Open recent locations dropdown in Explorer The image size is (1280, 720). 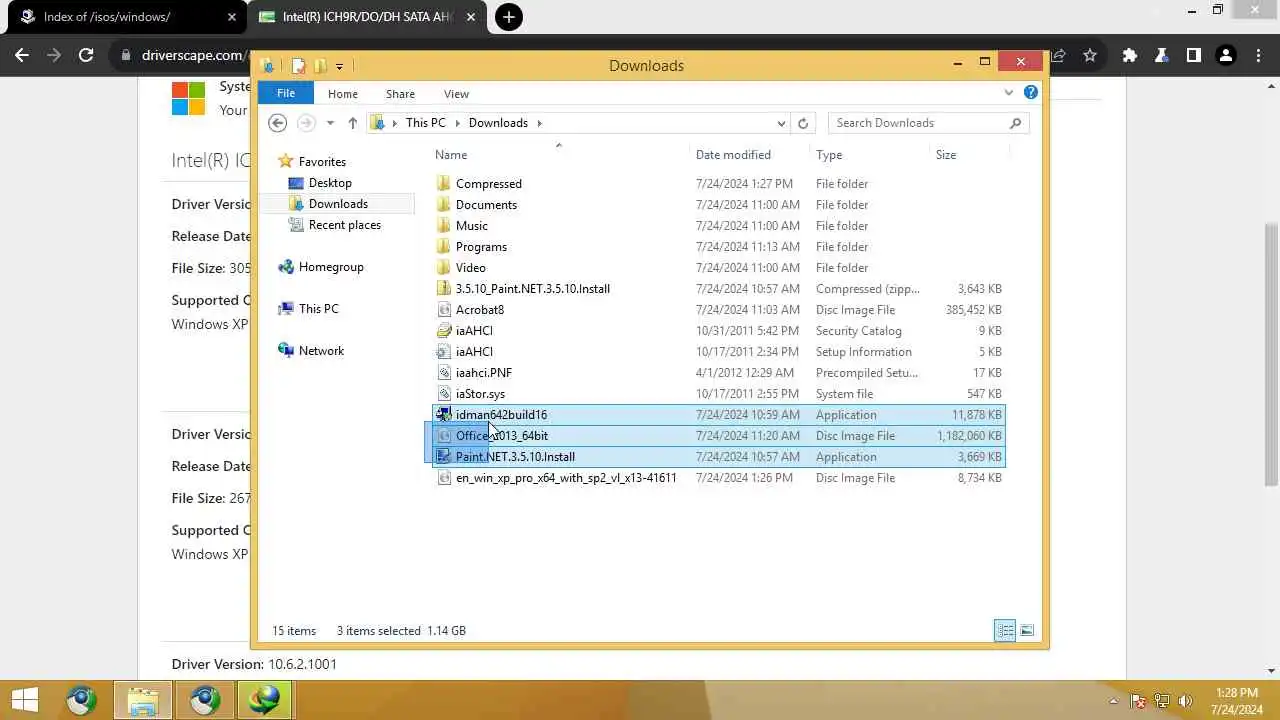coord(330,123)
